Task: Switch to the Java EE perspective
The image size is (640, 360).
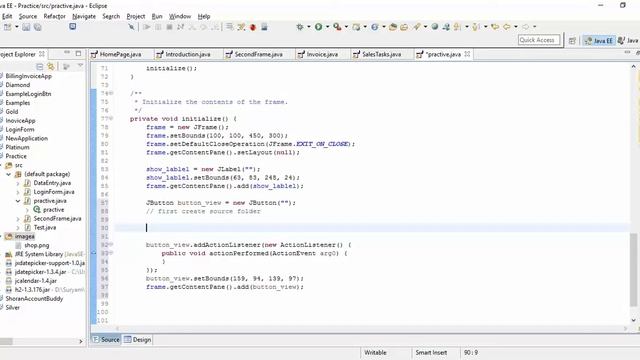Action: tap(599, 40)
